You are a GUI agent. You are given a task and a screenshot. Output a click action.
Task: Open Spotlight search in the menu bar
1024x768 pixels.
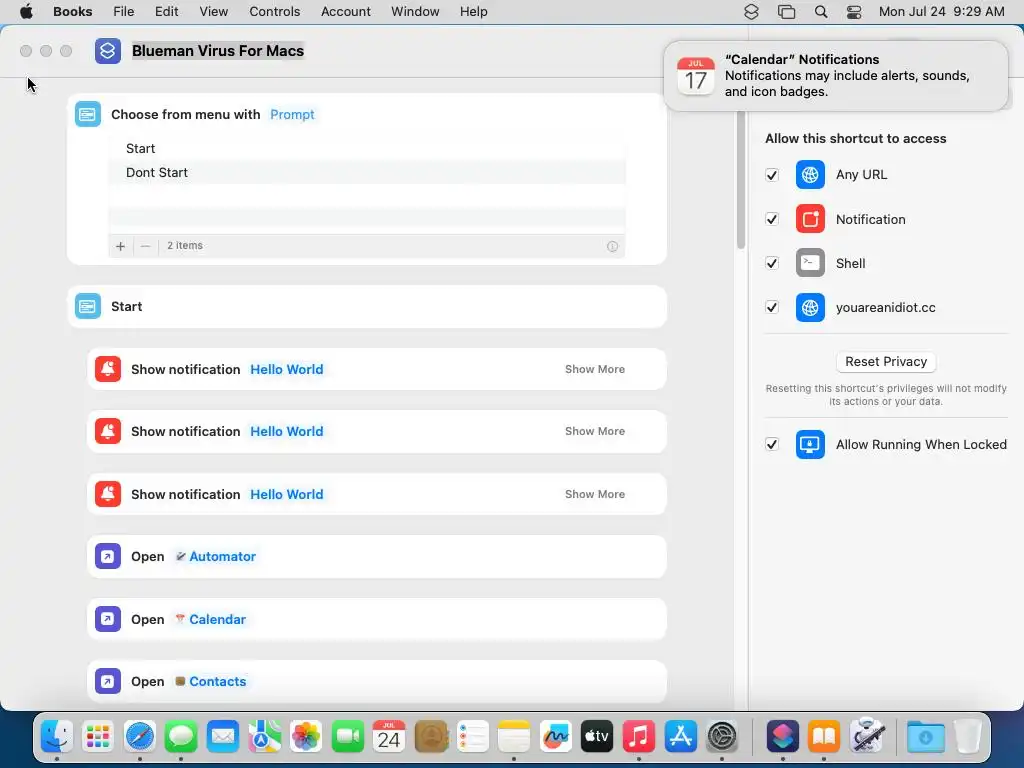[821, 12]
